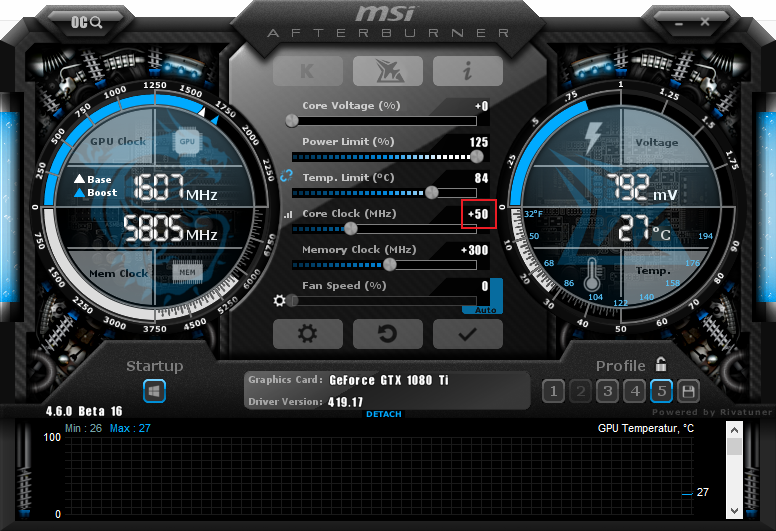Click fan speed gear settings icon
The height and width of the screenshot is (531, 776).
click(280, 300)
